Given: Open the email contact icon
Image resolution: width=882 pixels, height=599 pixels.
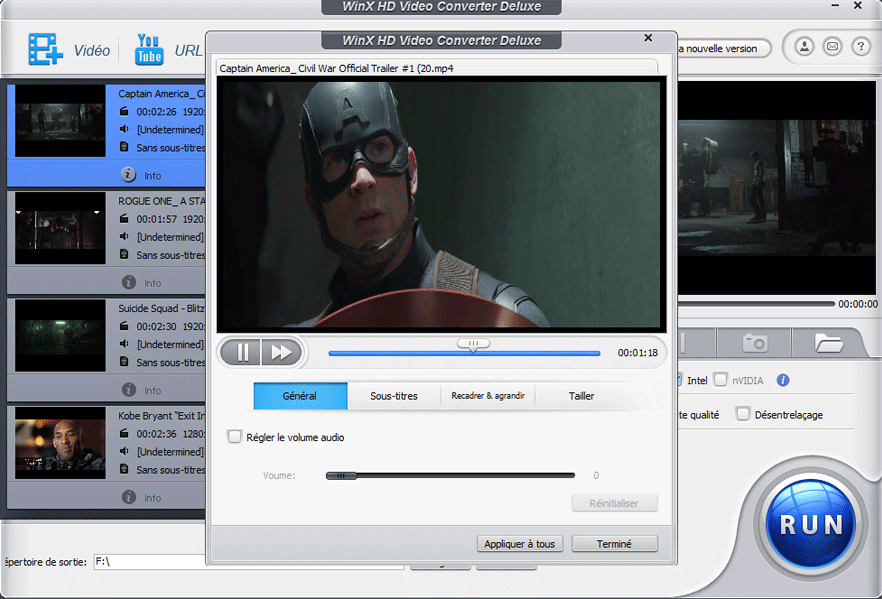Looking at the screenshot, I should point(832,47).
